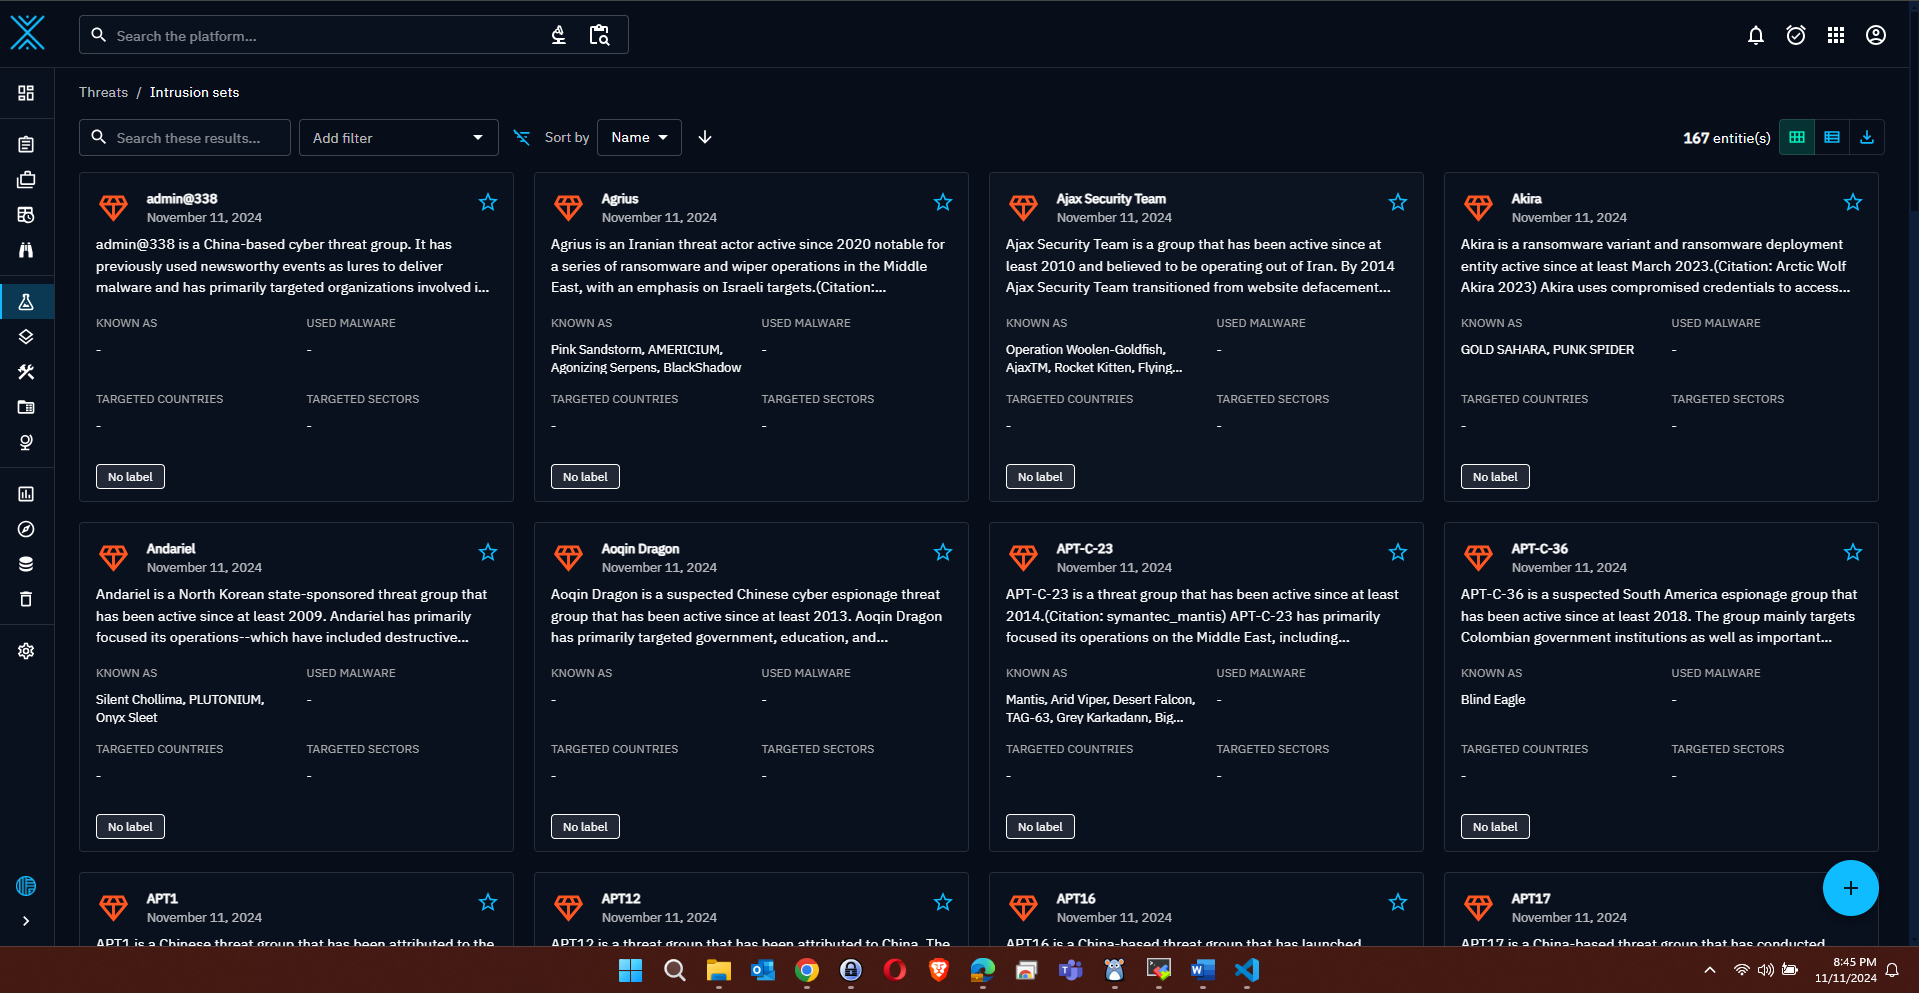This screenshot has height=993, width=1919.
Task: Open the Techniques tools sidebar icon
Action: pyautogui.click(x=26, y=372)
